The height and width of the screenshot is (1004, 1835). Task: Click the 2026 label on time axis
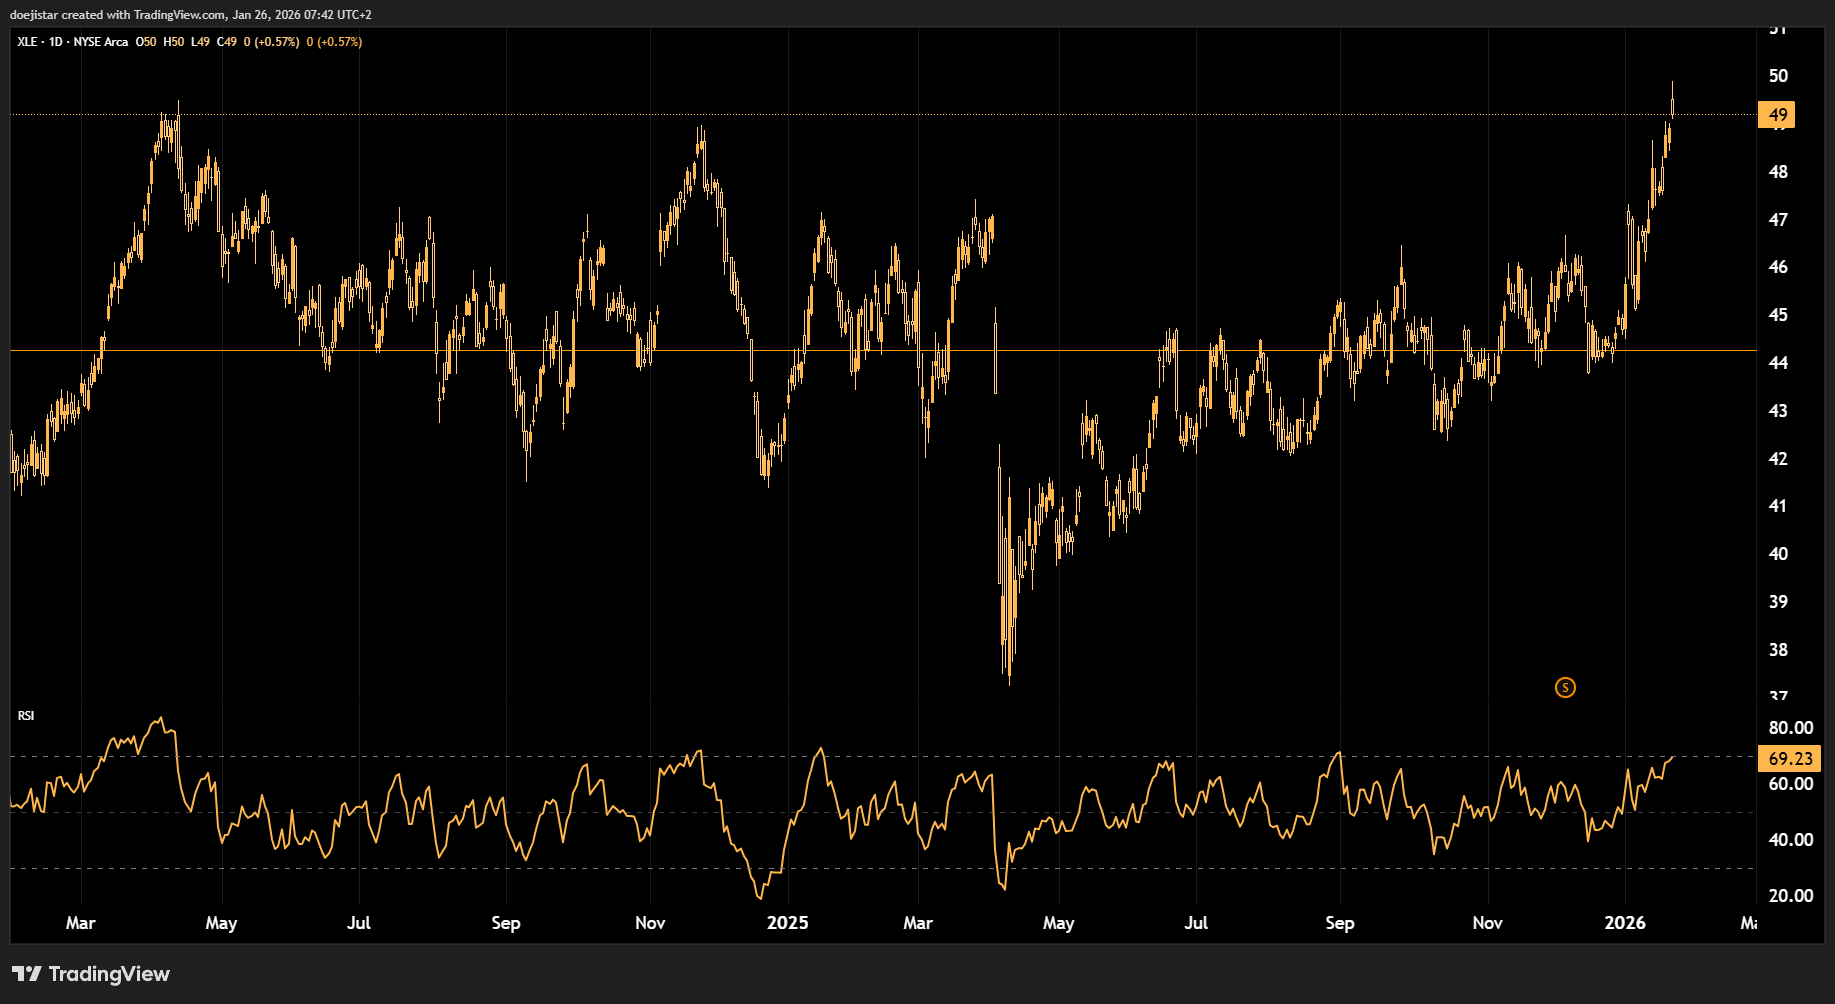click(1624, 923)
